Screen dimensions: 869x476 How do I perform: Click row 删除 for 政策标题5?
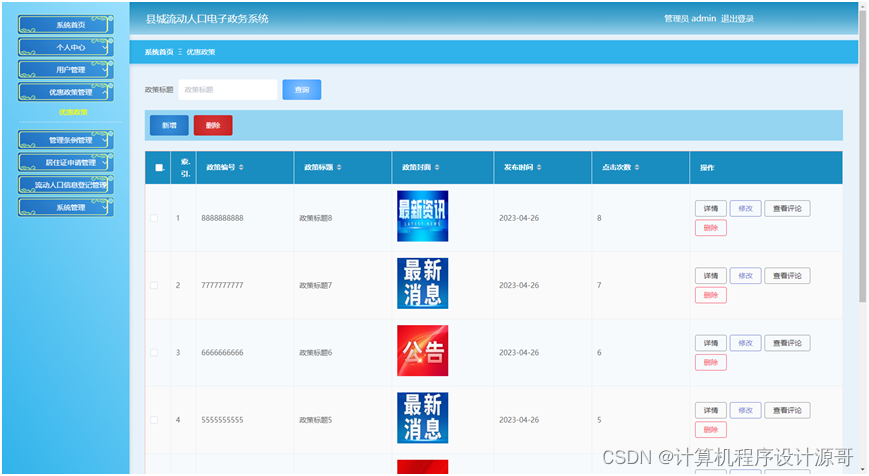(710, 430)
